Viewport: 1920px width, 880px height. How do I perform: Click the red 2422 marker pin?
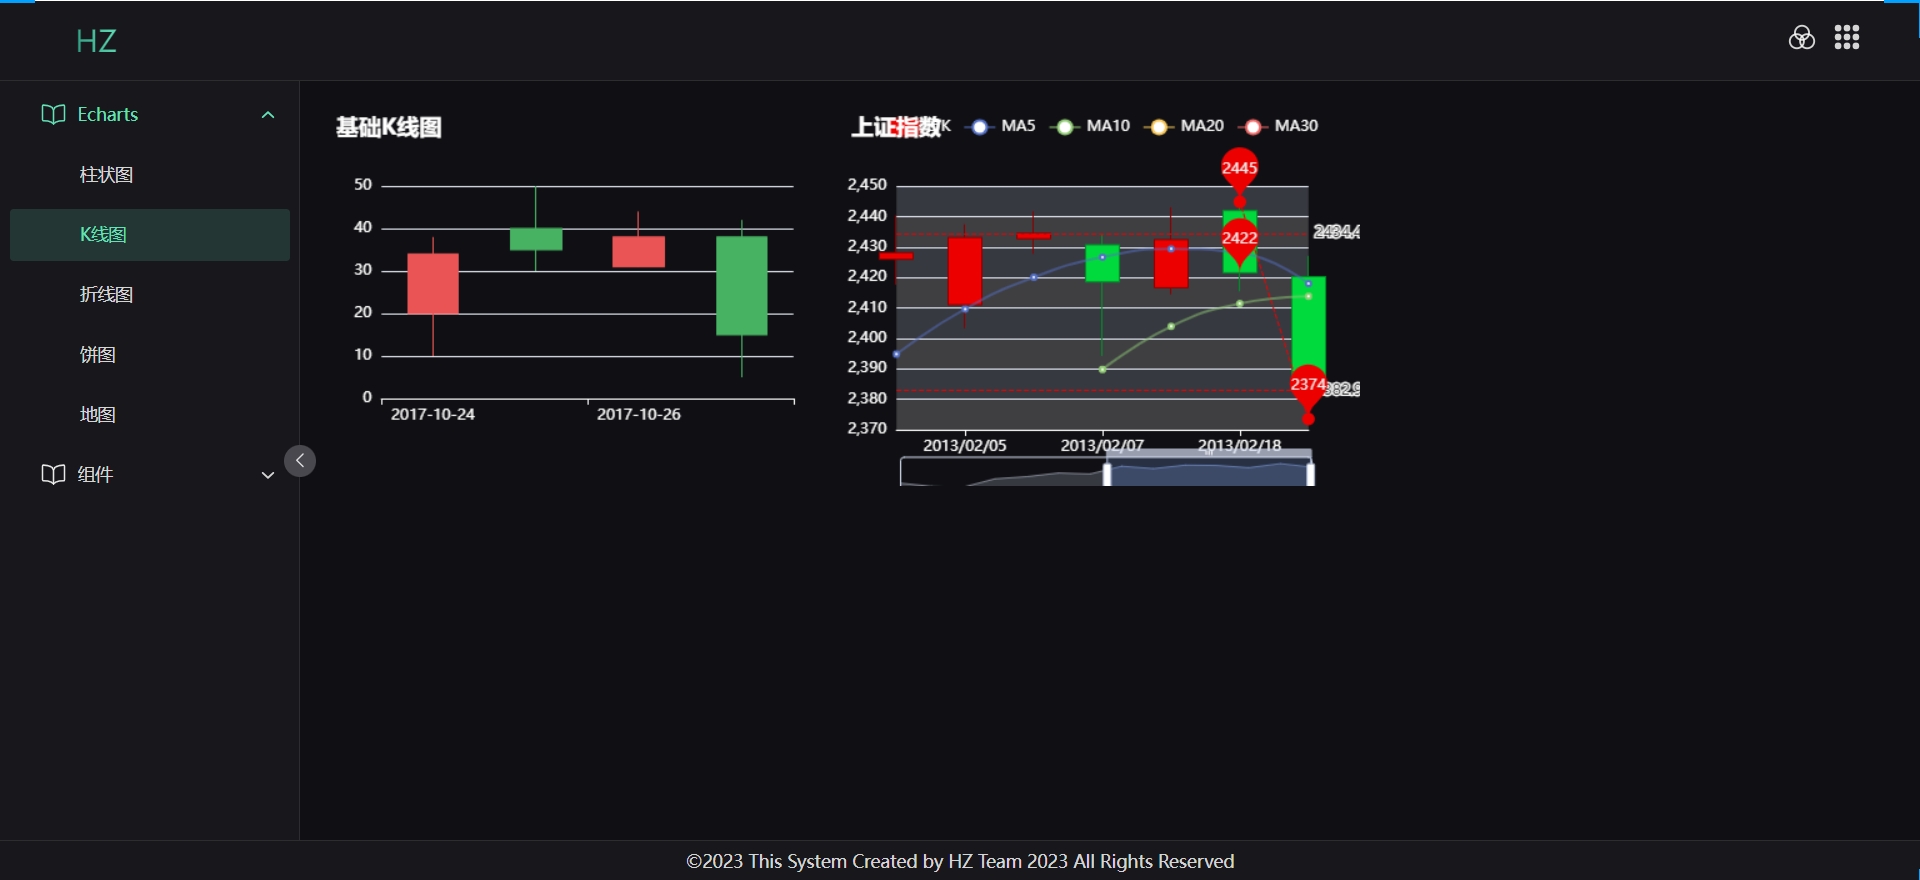[1239, 239]
